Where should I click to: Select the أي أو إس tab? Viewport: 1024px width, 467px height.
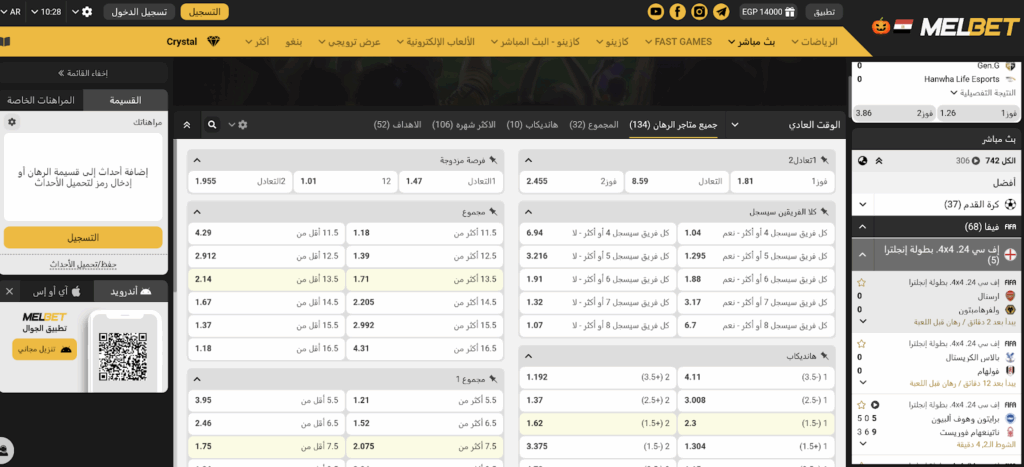pos(57,291)
